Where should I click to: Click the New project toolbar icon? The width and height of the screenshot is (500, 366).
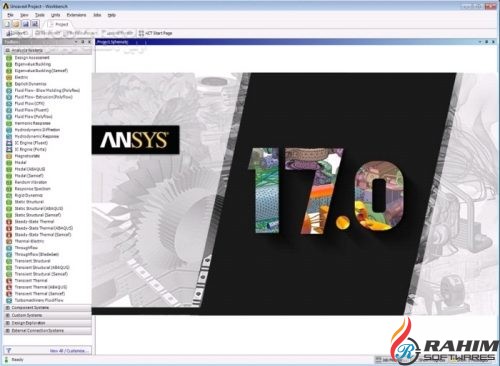7,24
